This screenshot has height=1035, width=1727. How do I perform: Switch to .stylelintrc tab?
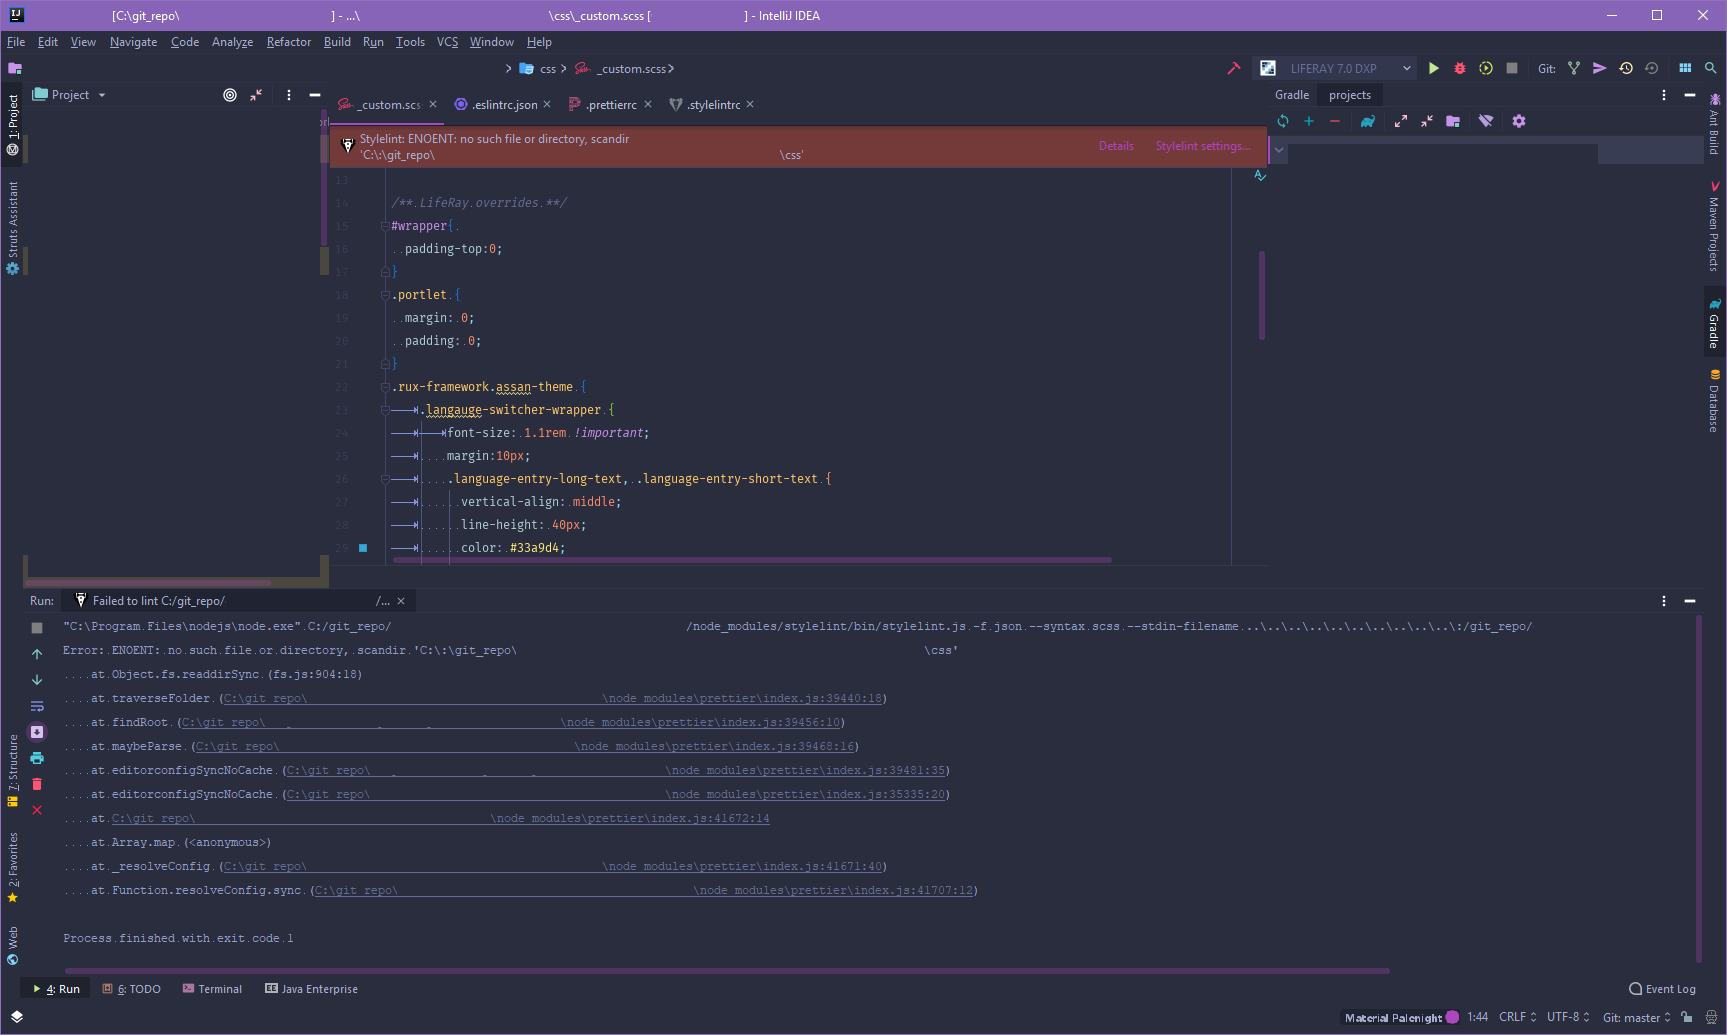click(713, 105)
